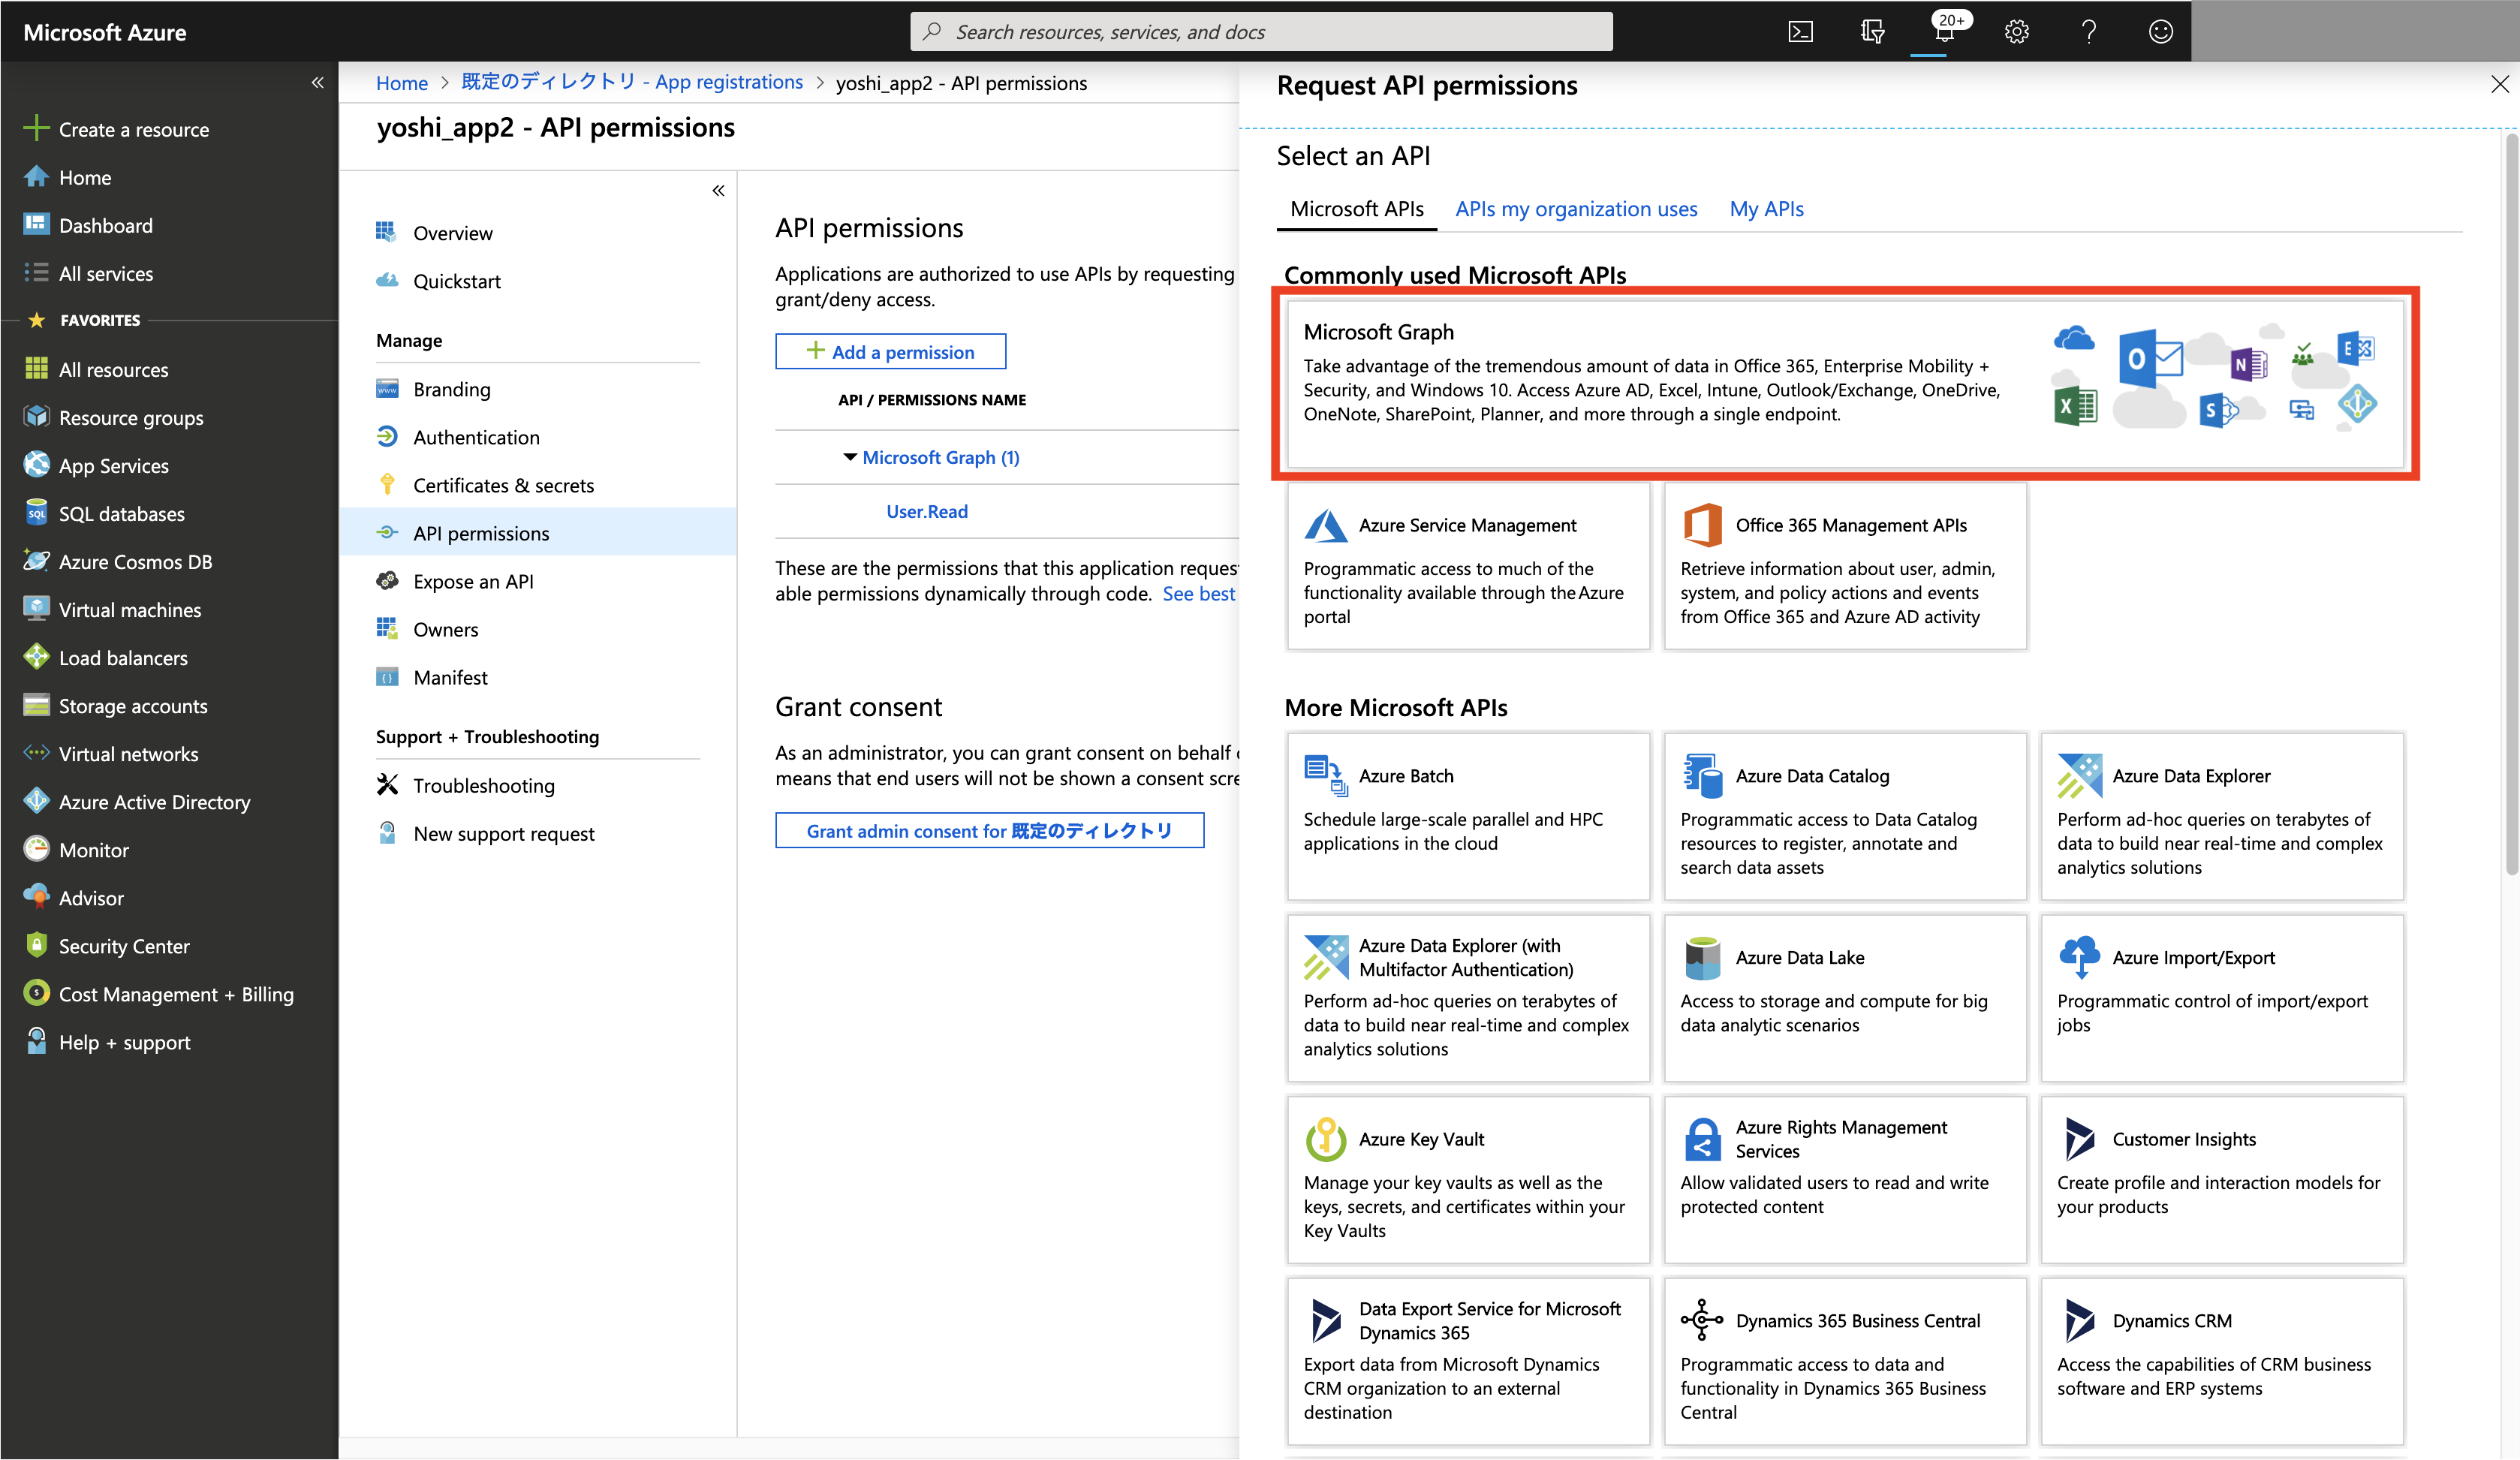Close the Request API permissions panel
The width and height of the screenshot is (2520, 1460).
2499,84
